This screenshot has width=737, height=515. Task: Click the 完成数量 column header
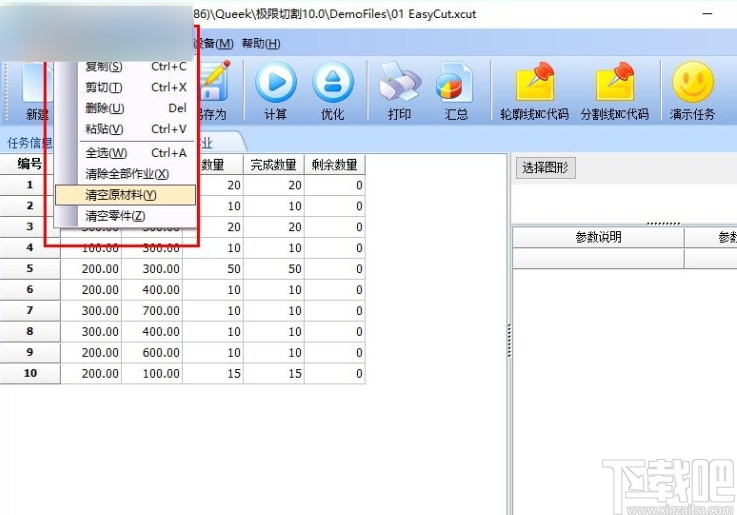274,164
